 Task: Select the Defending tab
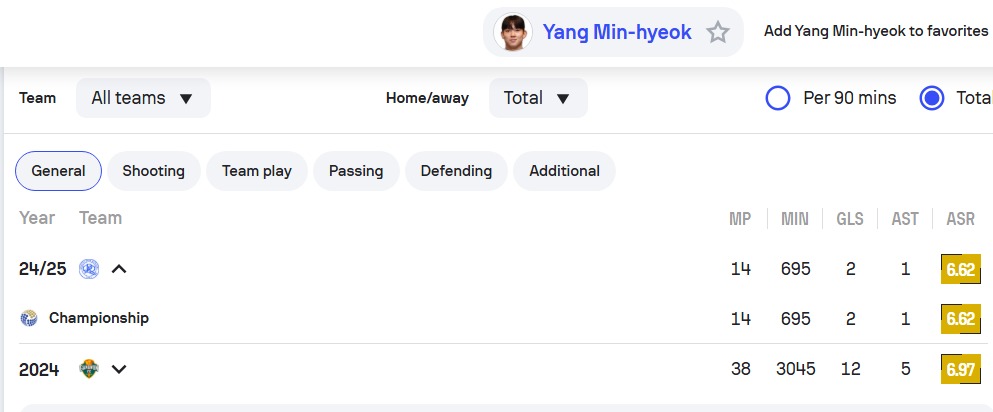[x=456, y=171]
